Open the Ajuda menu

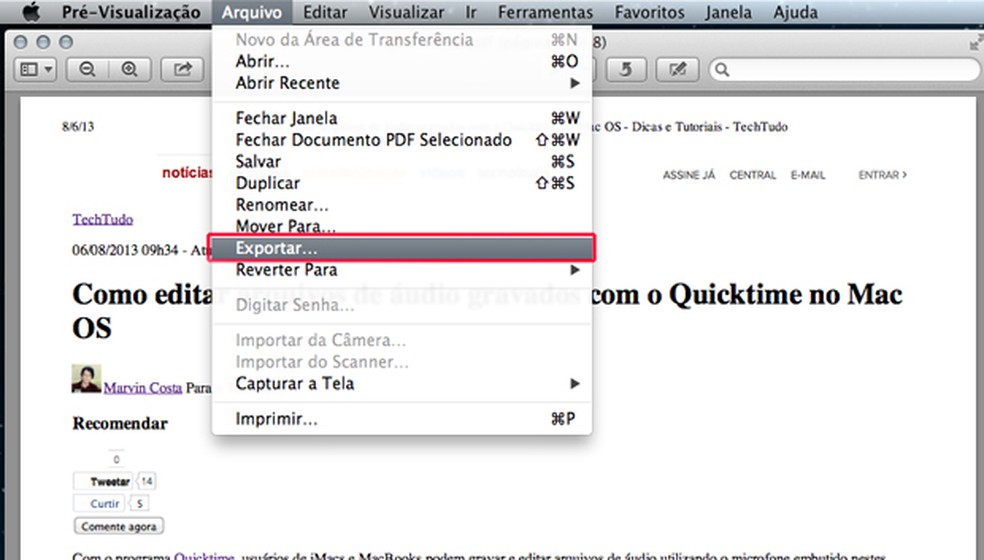[x=795, y=12]
